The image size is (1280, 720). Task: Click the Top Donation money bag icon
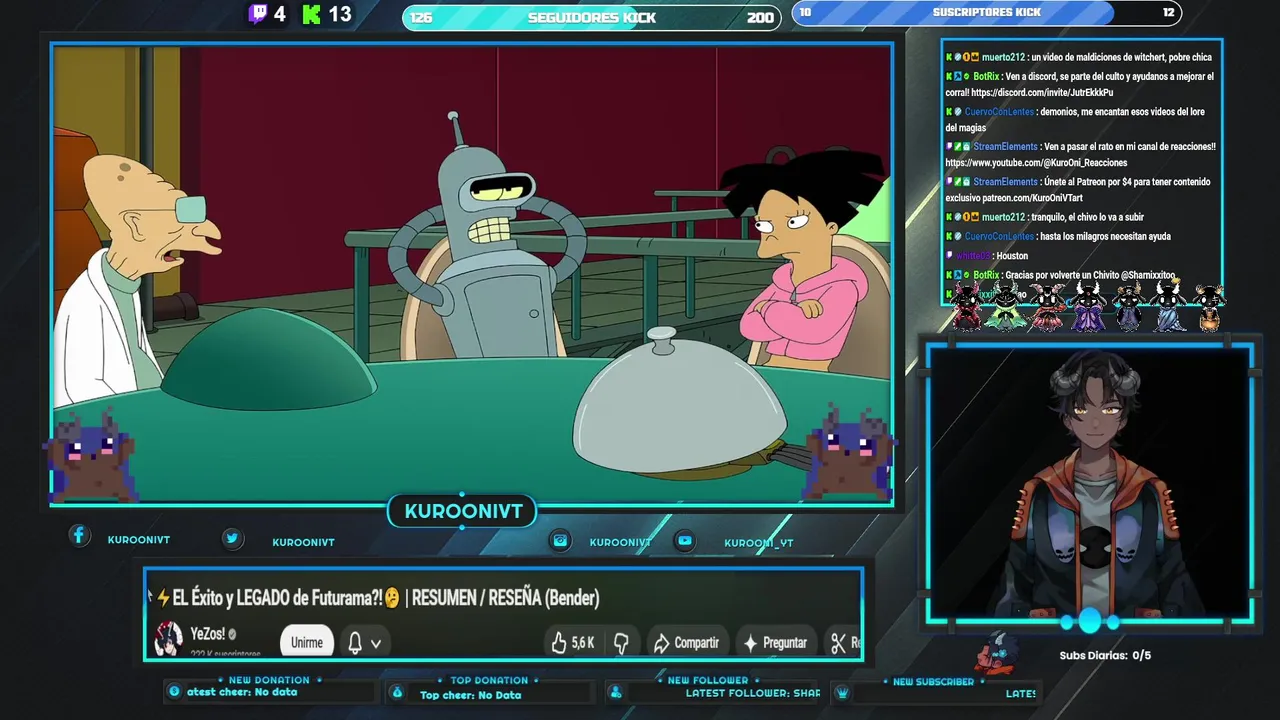pyautogui.click(x=397, y=692)
